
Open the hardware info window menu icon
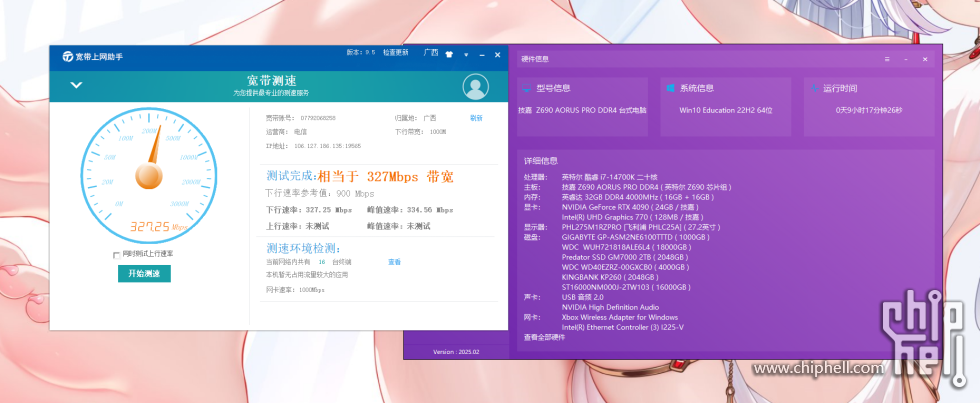pos(887,59)
